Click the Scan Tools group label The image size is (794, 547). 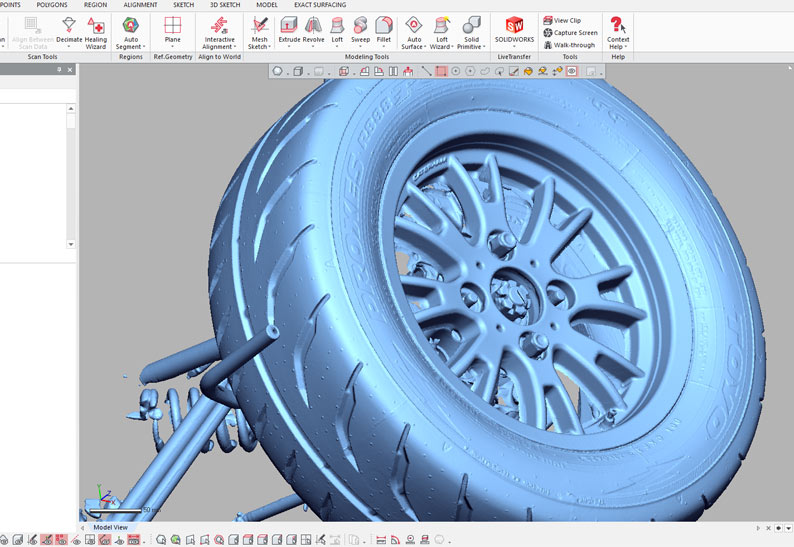[x=42, y=57]
